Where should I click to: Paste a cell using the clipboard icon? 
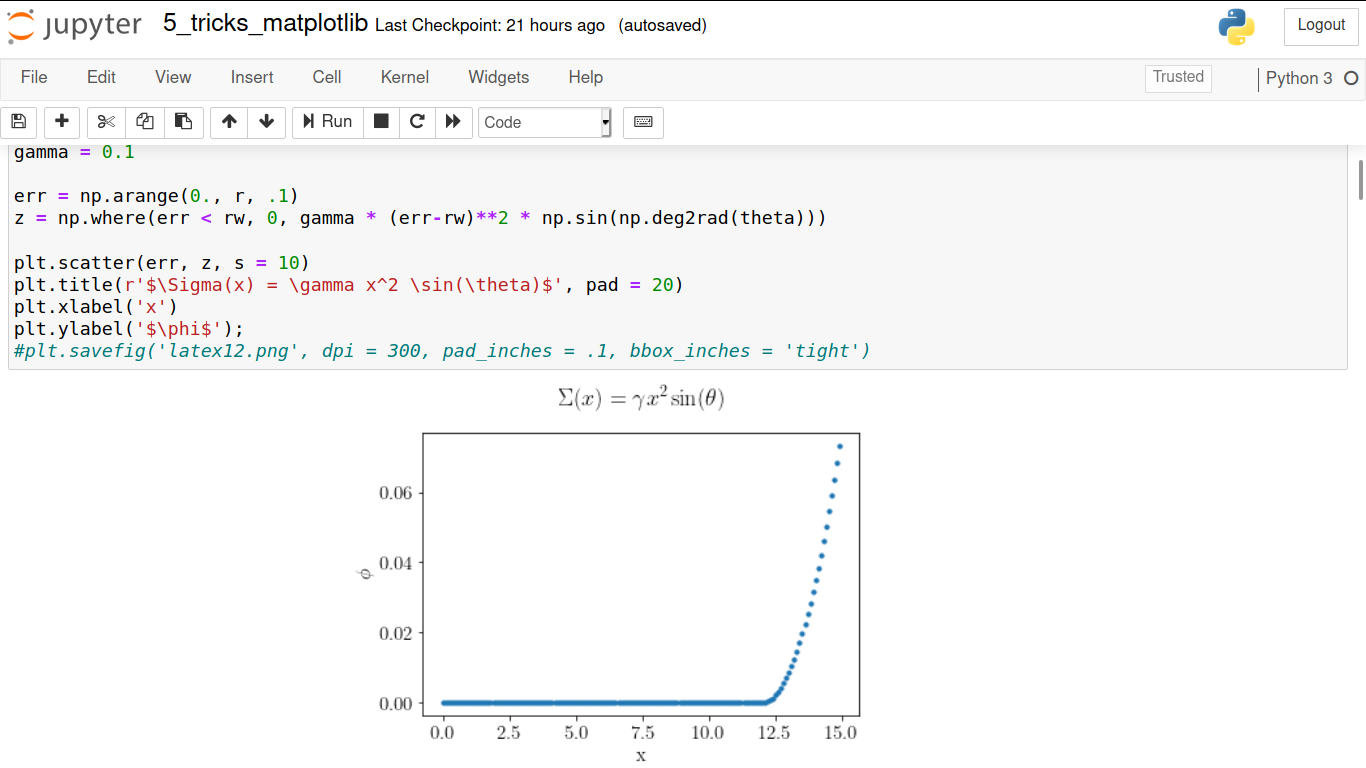click(x=183, y=122)
